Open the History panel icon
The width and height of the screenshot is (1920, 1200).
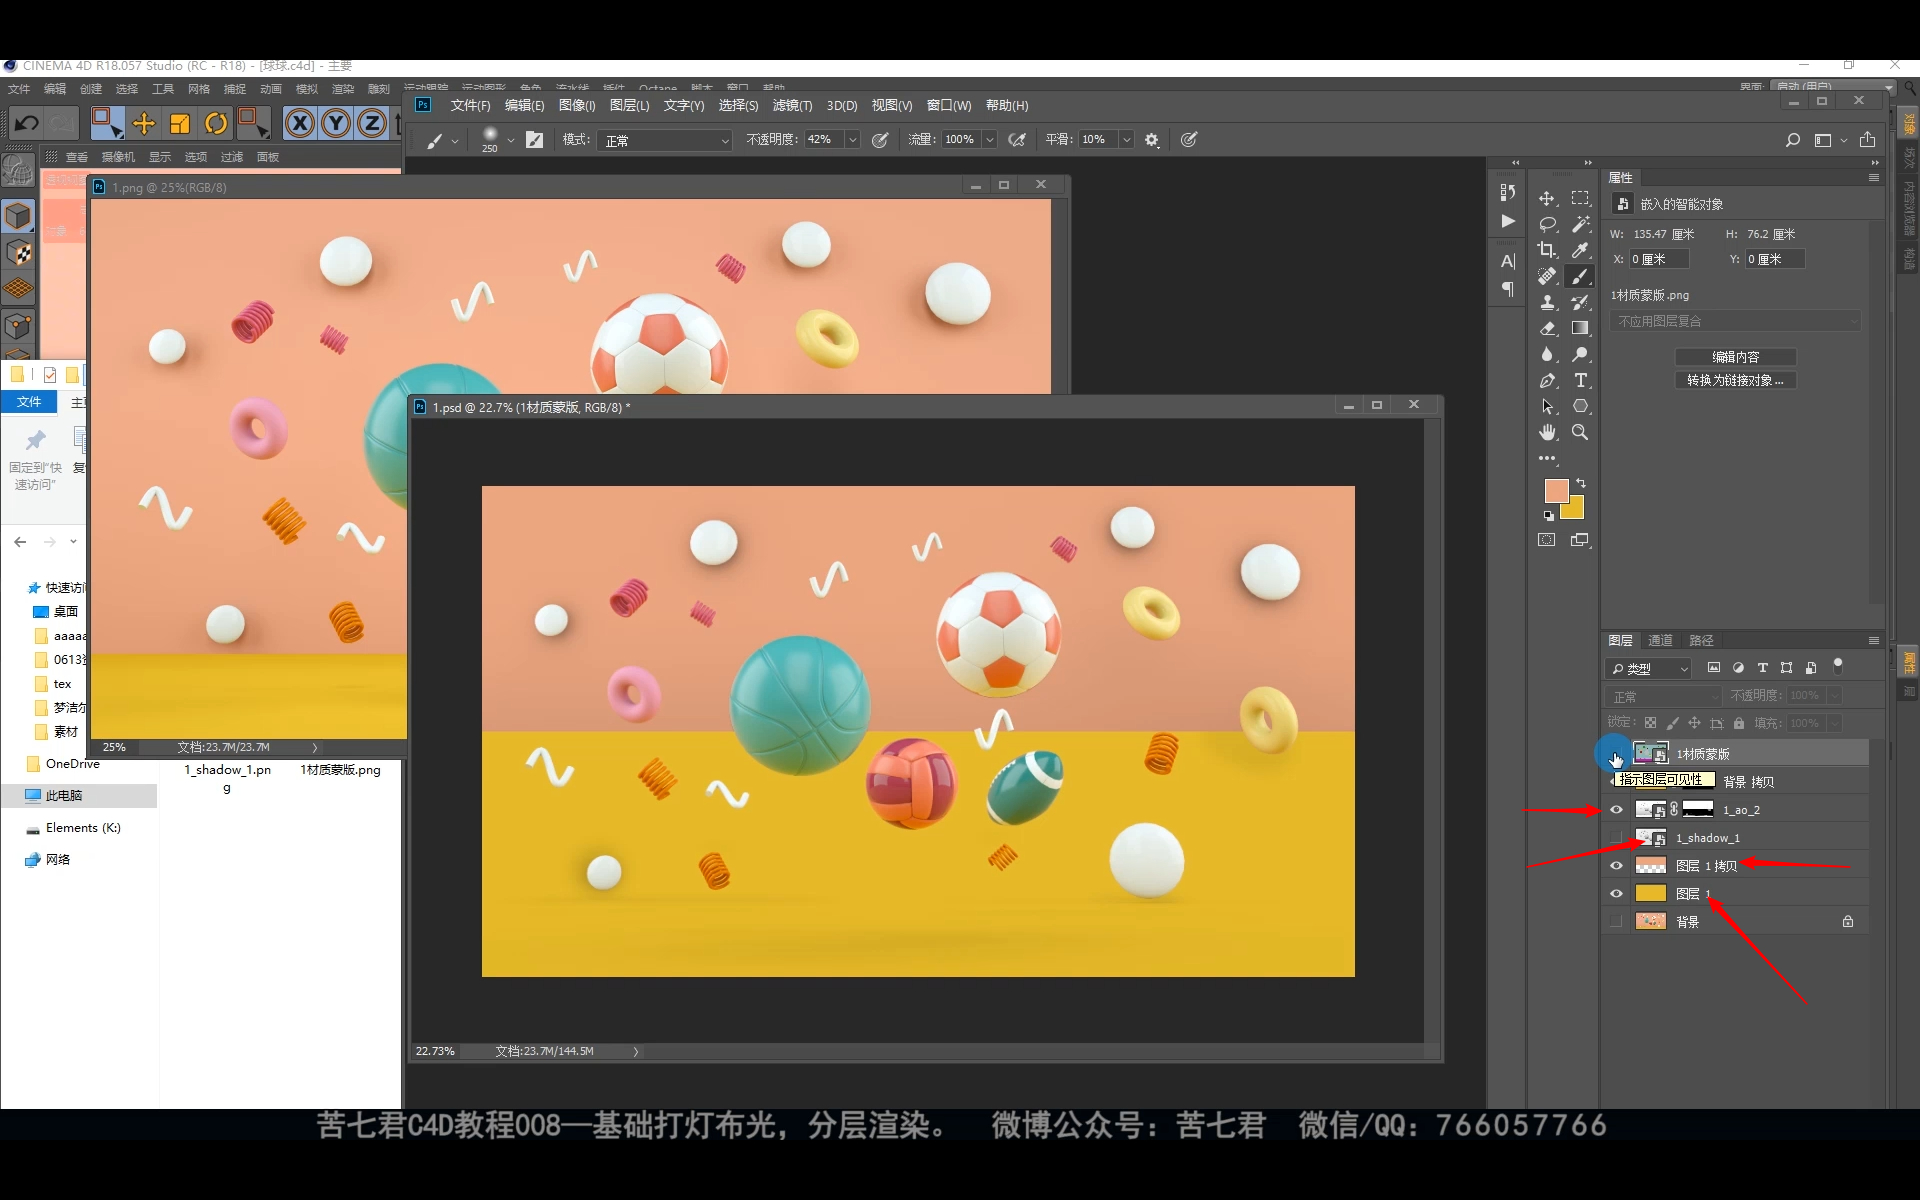(x=1507, y=191)
